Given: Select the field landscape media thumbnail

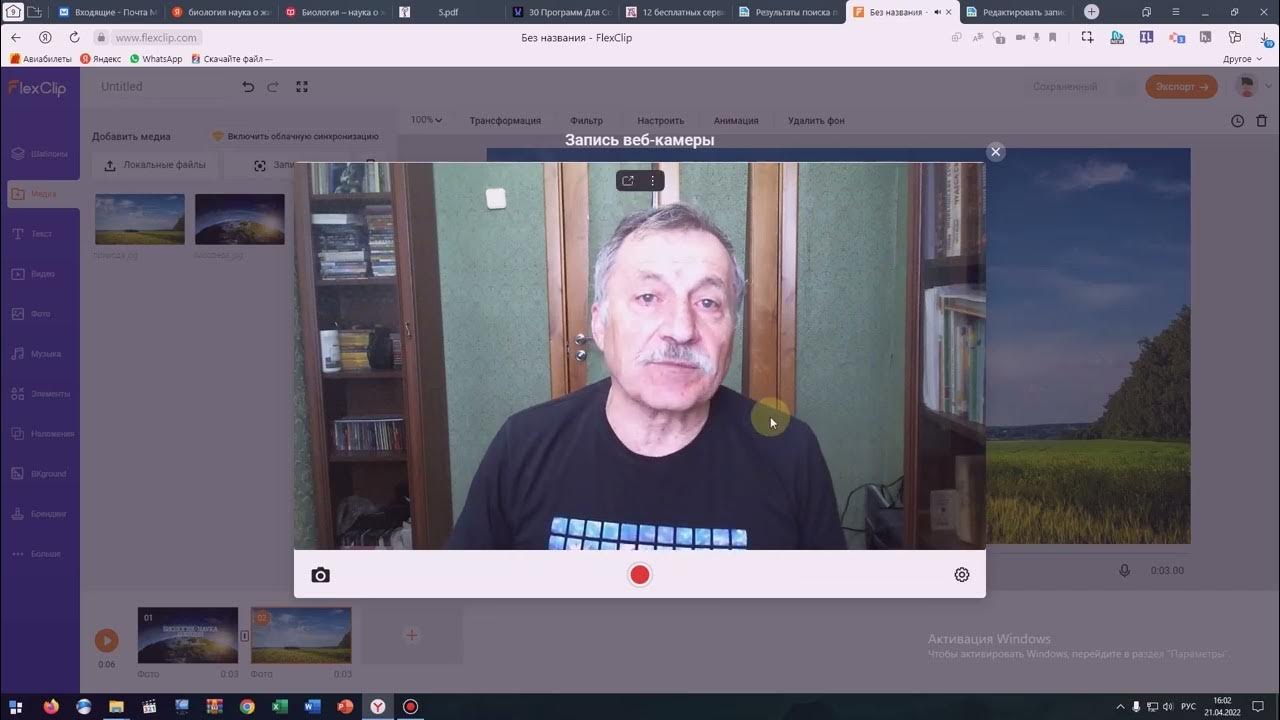Looking at the screenshot, I should pos(140,219).
